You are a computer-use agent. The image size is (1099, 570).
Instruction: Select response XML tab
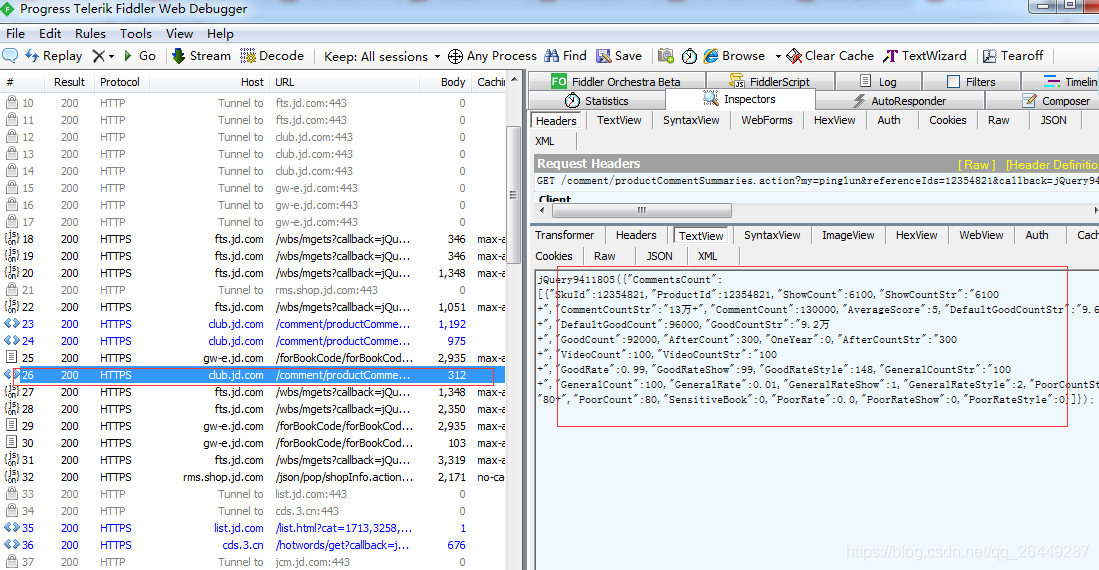[x=707, y=256]
